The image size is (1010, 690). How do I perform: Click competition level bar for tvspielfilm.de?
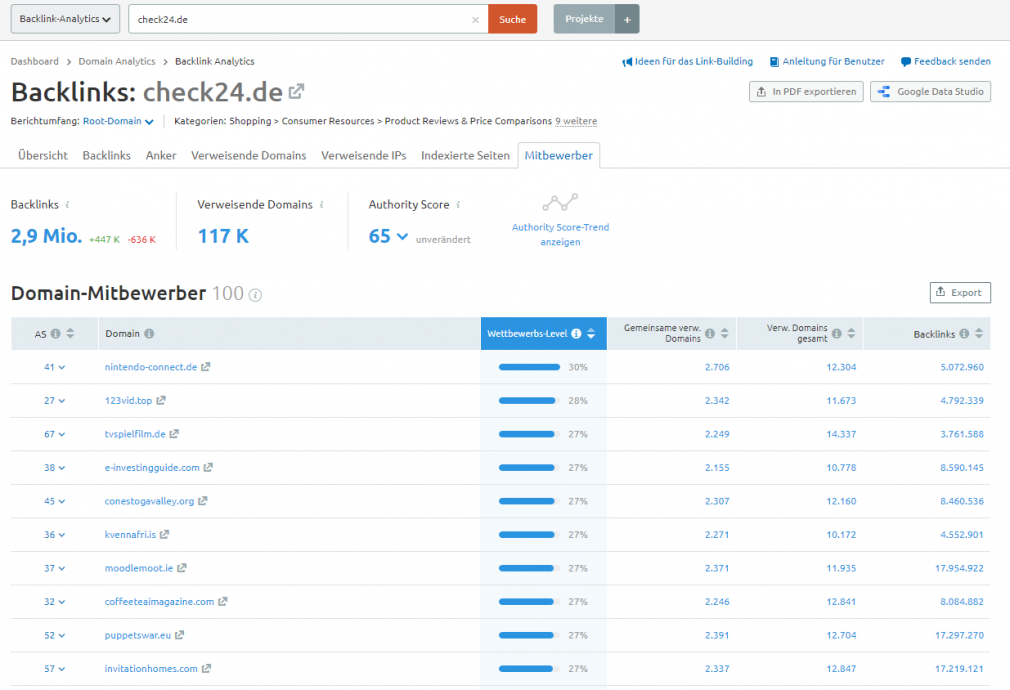click(529, 434)
